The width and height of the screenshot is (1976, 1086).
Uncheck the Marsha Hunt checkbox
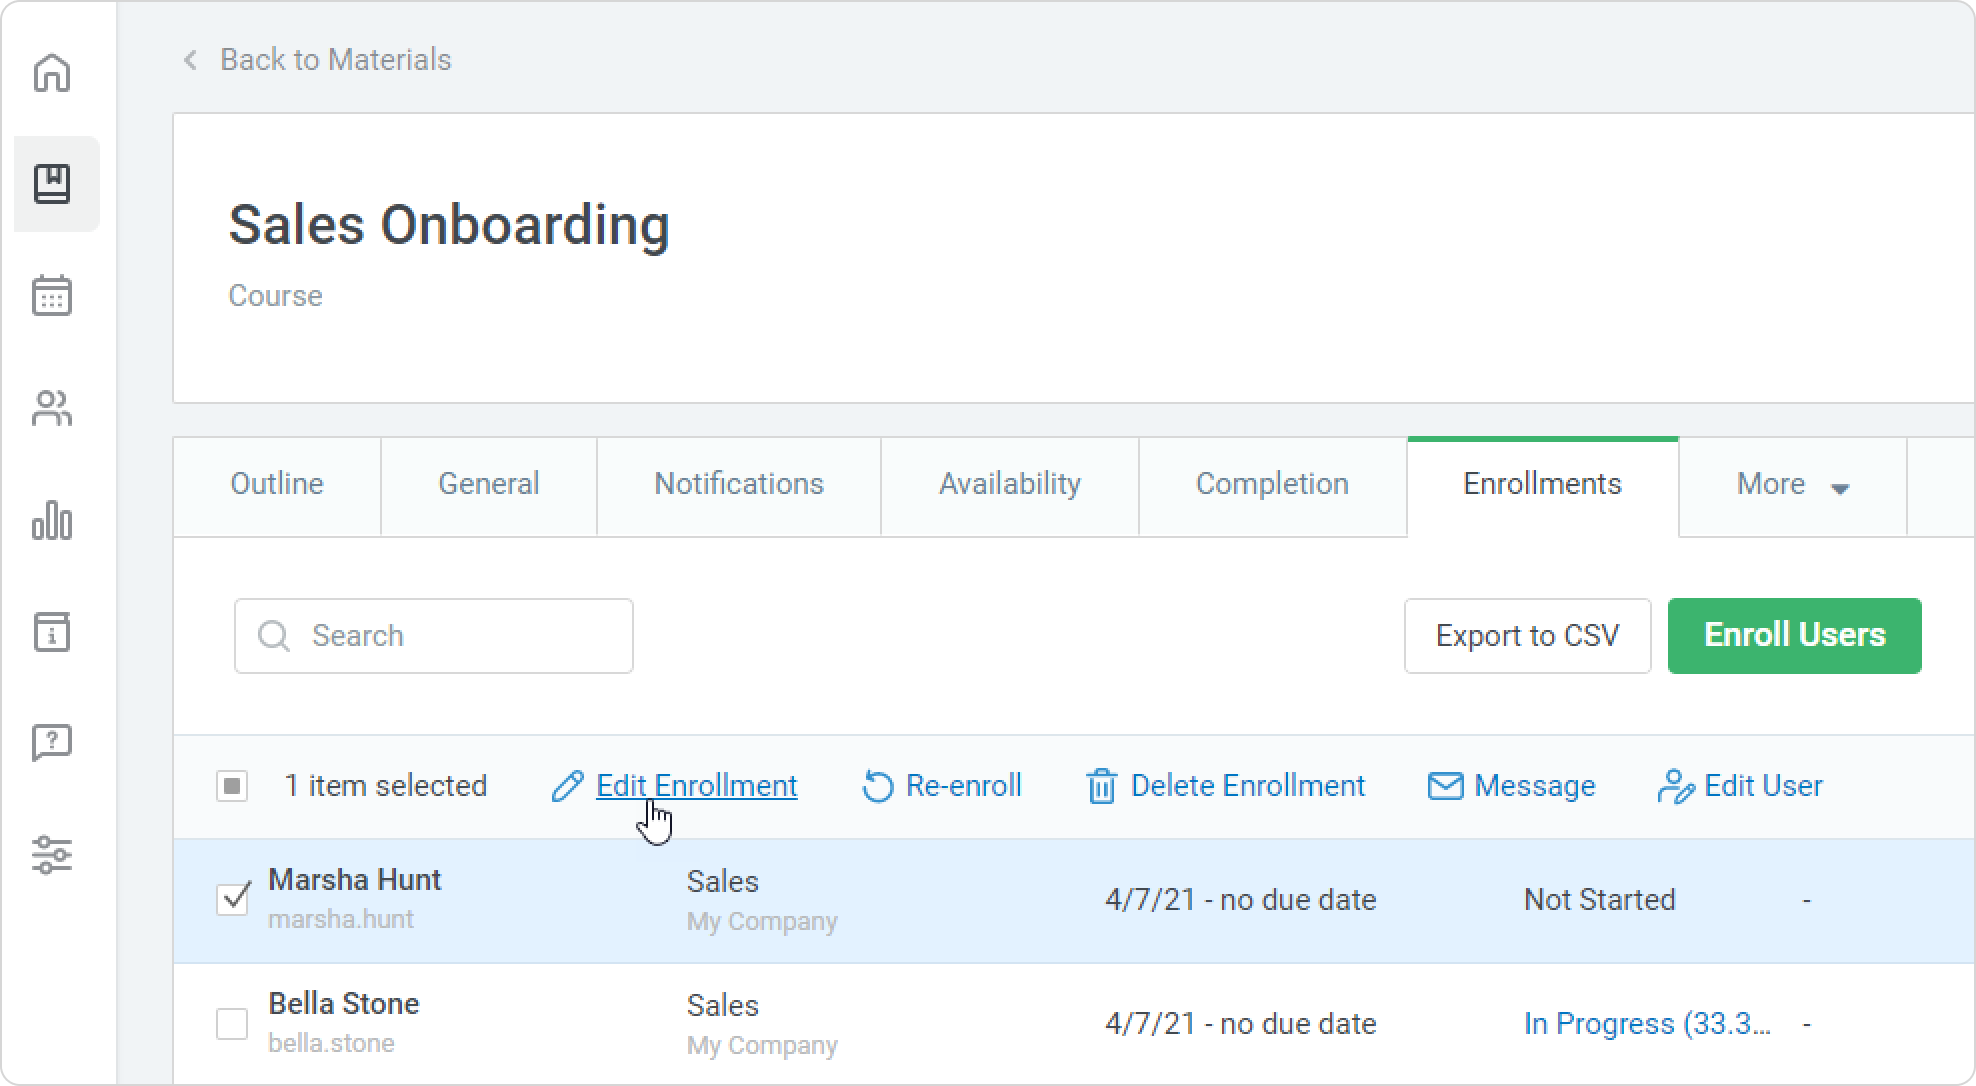click(x=233, y=898)
